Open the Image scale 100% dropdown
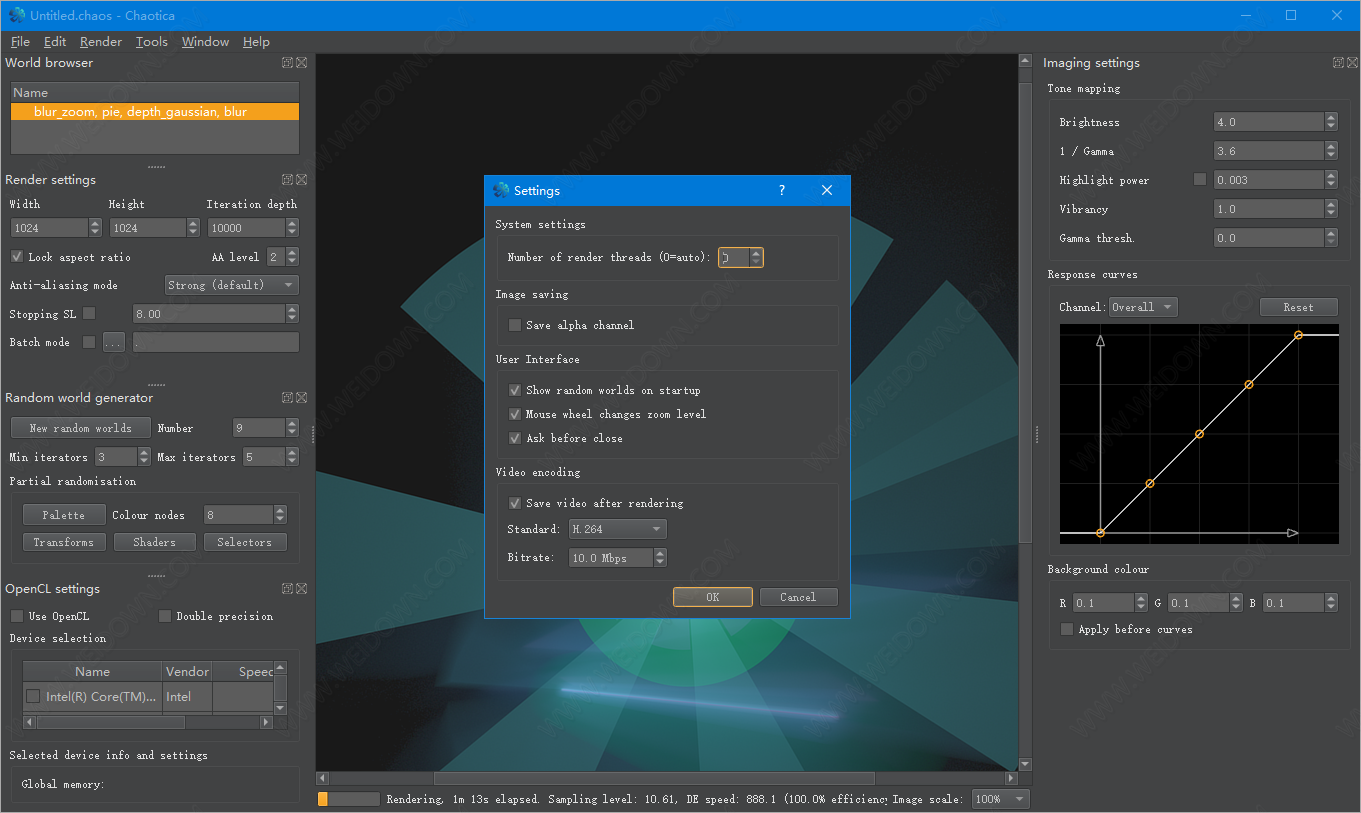This screenshot has width=1361, height=813. pyautogui.click(x=1000, y=799)
